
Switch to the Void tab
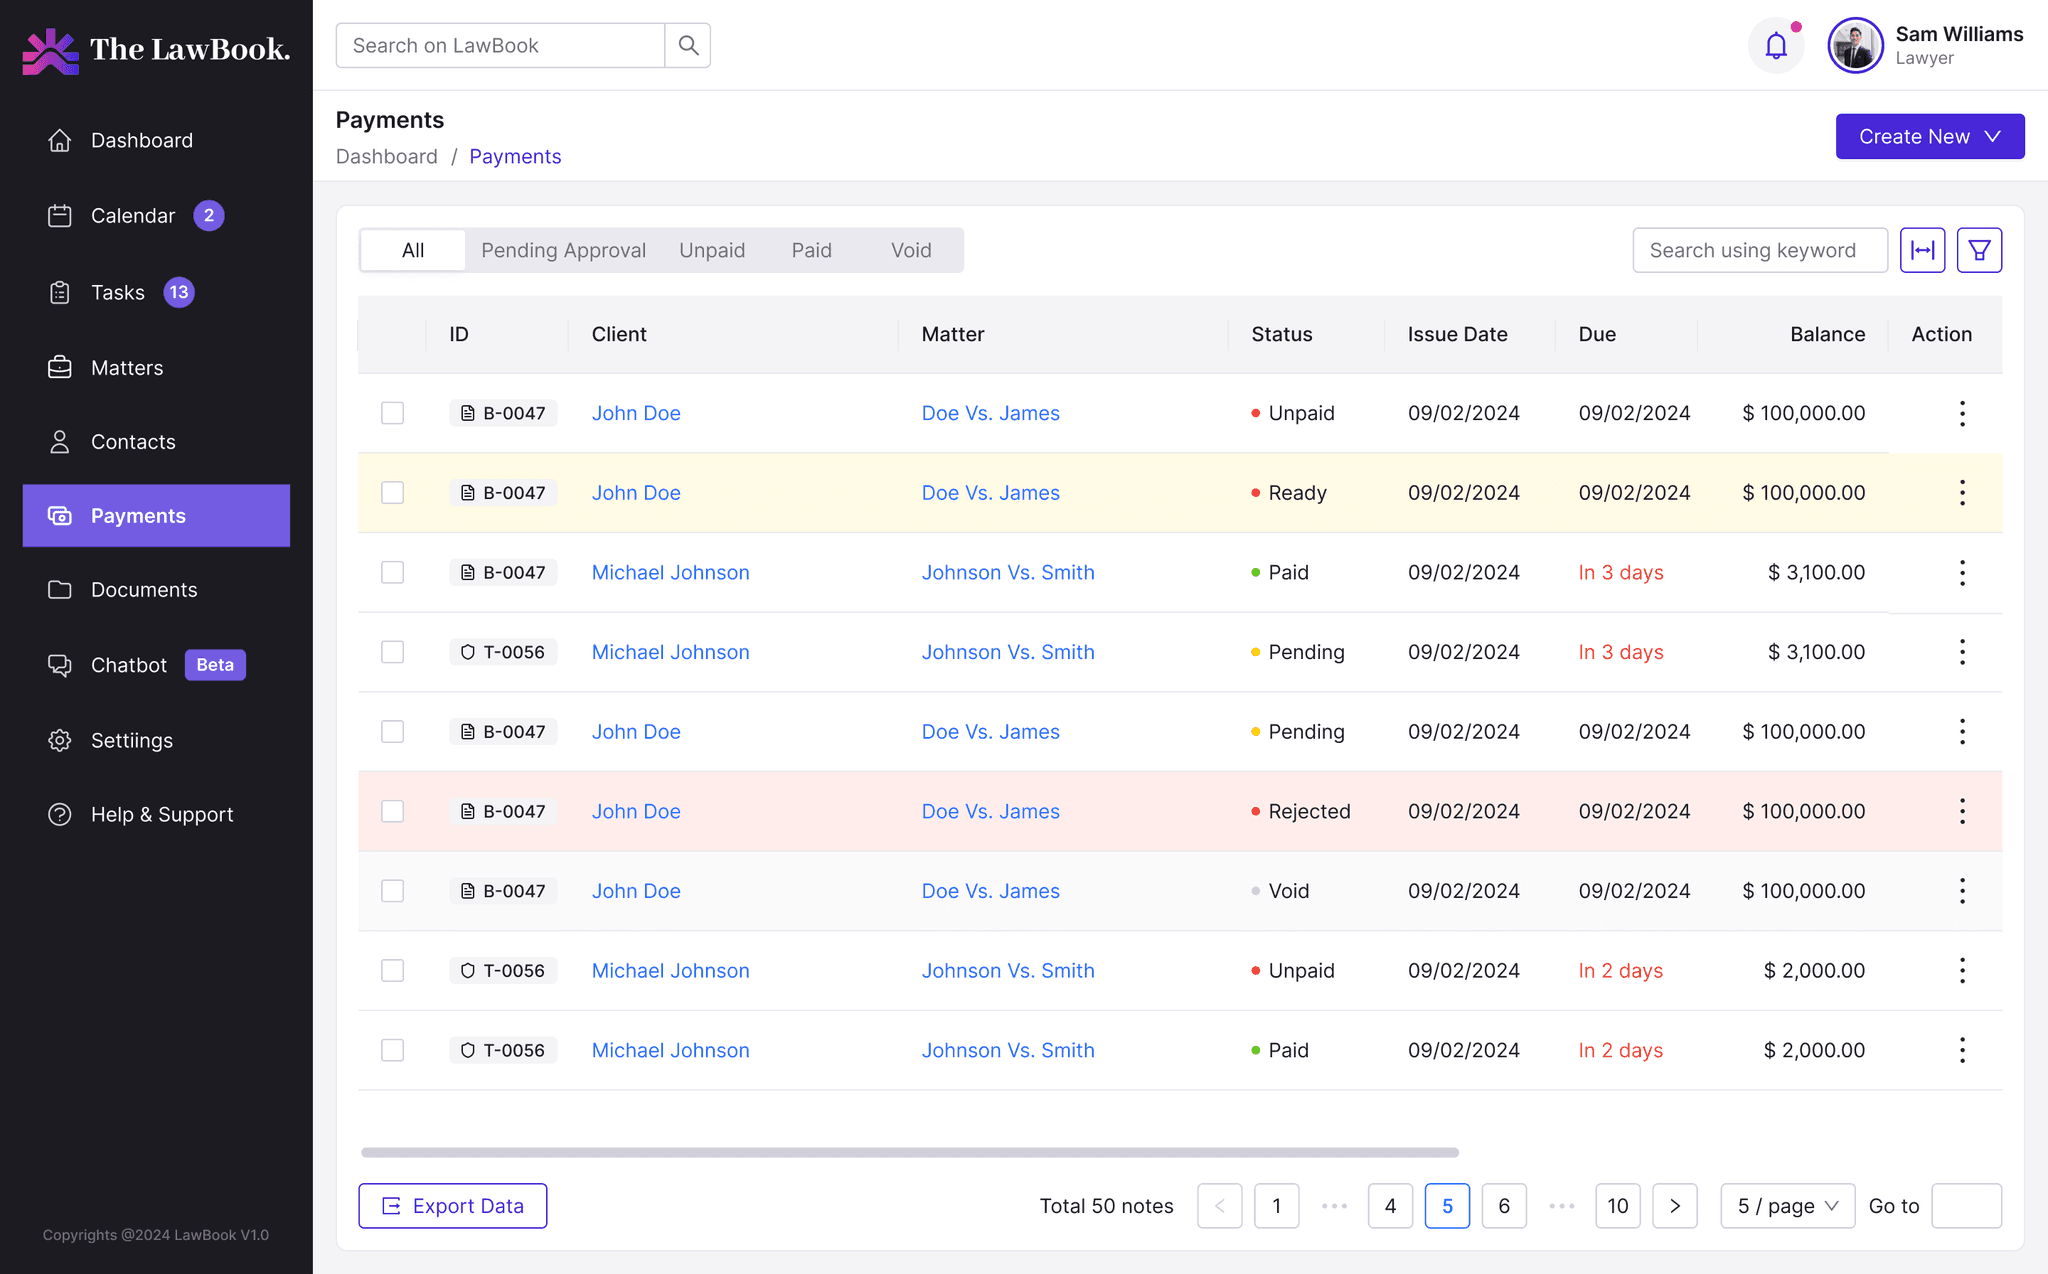[911, 250]
